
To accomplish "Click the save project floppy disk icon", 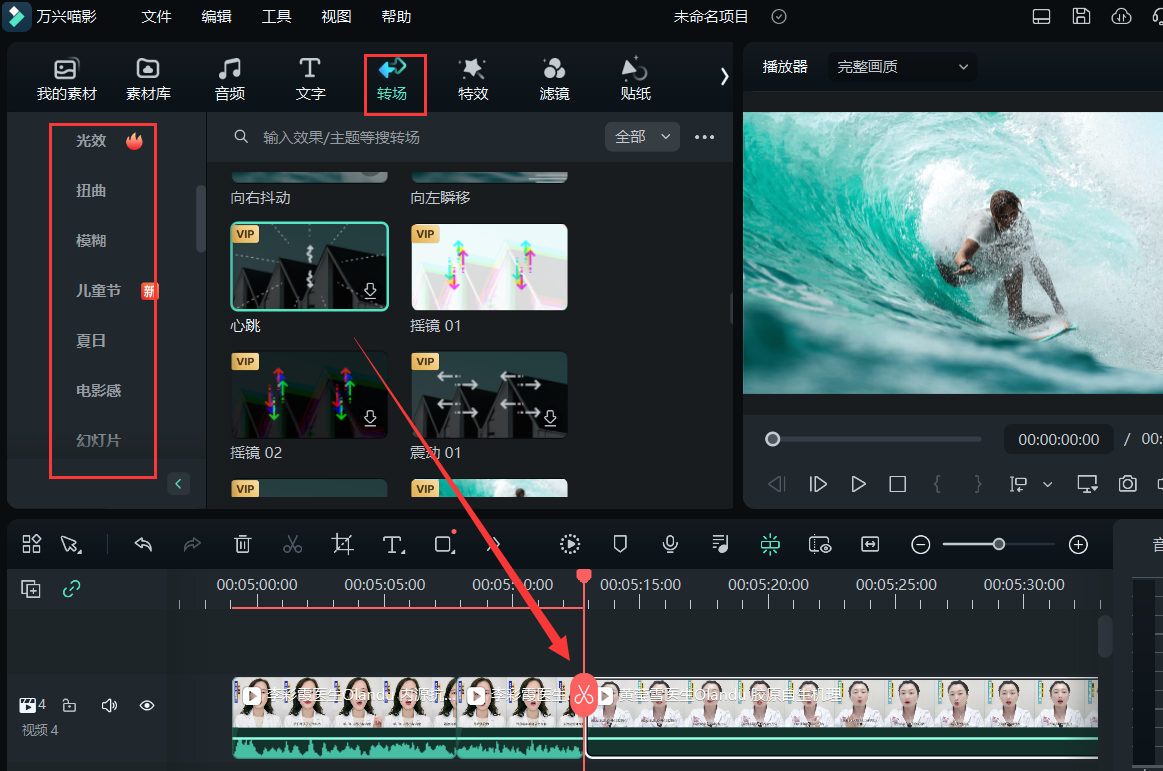I will (1081, 16).
